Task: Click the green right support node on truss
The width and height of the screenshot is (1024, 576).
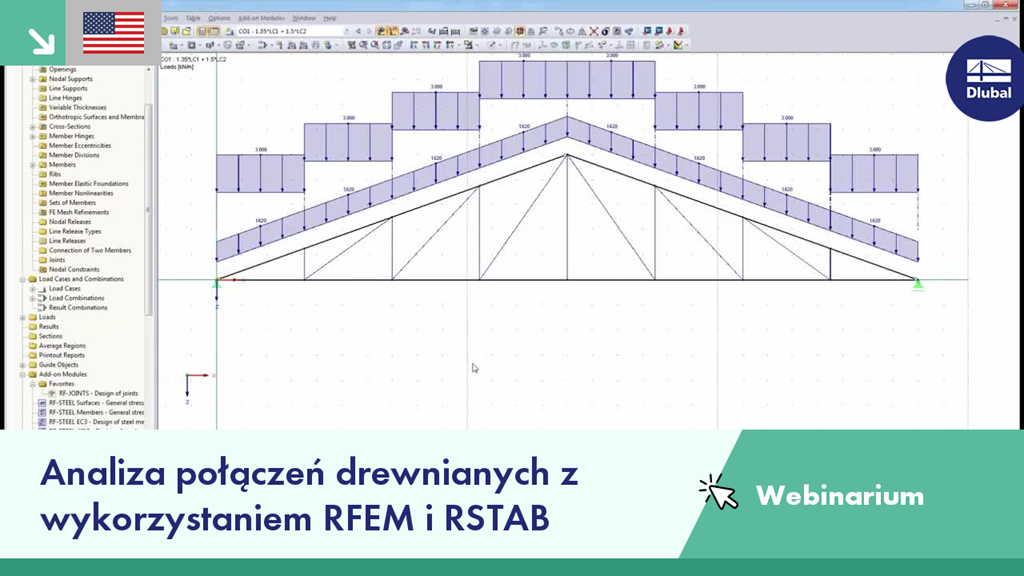Action: click(x=918, y=283)
